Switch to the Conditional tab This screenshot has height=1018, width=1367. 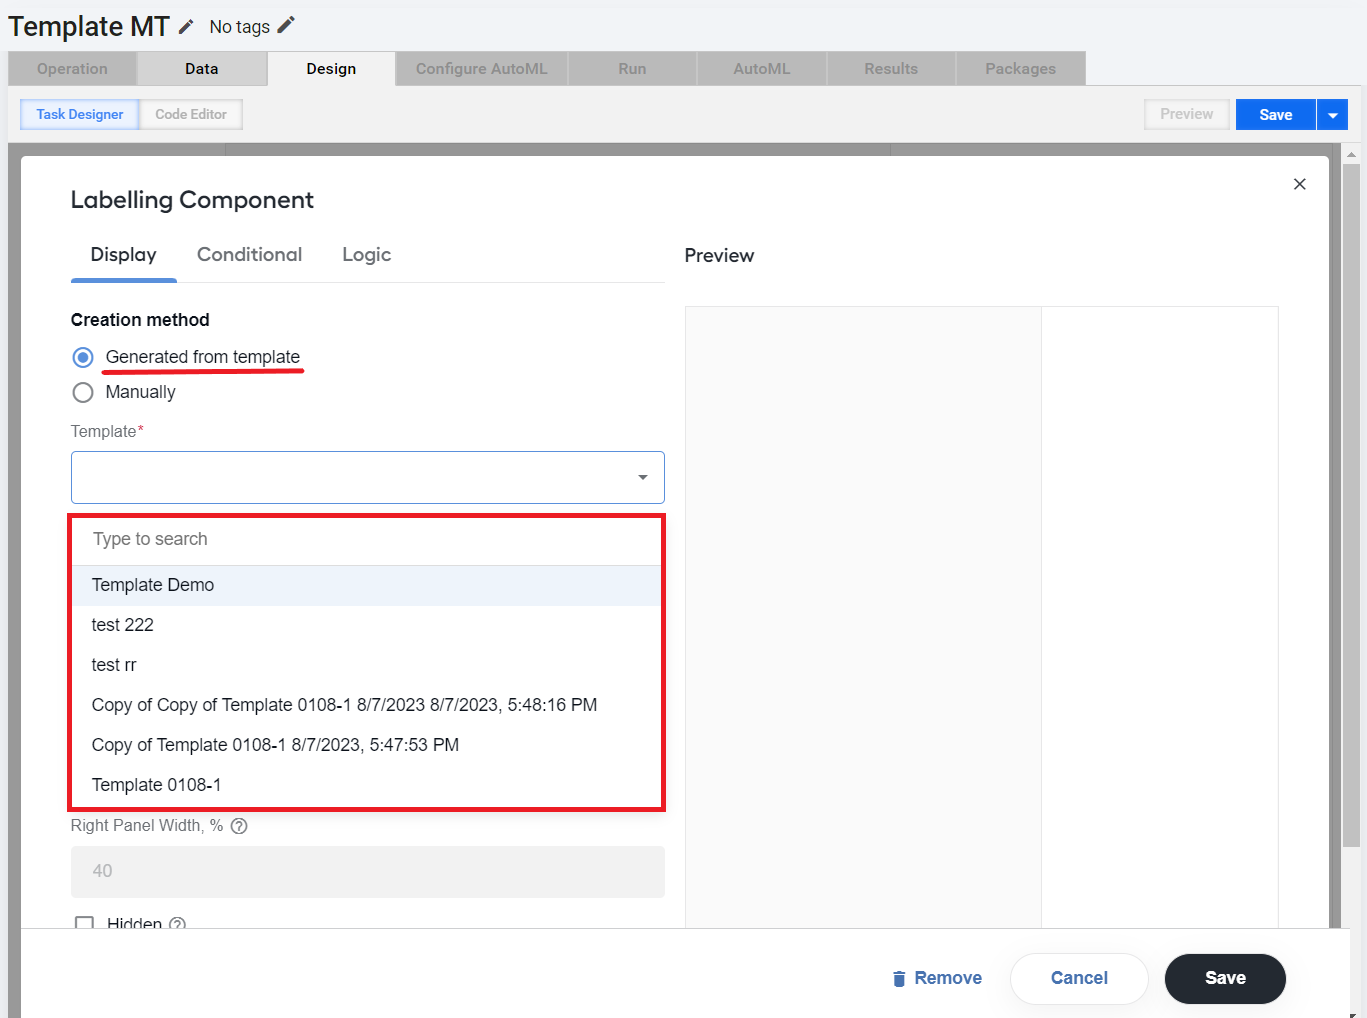pos(249,255)
